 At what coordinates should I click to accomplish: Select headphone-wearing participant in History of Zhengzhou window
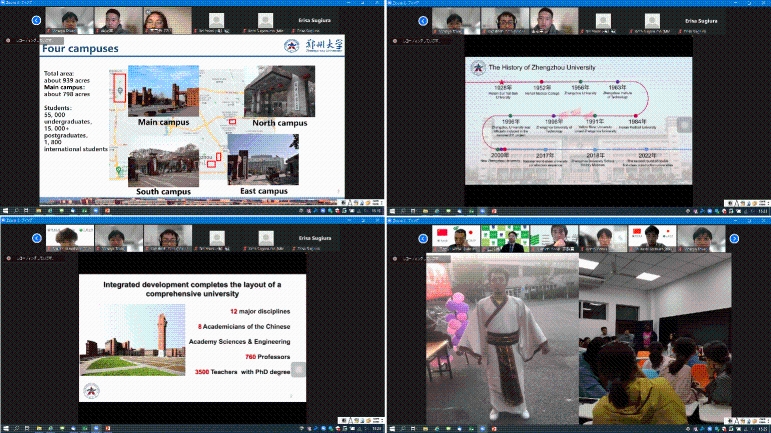pos(505,21)
